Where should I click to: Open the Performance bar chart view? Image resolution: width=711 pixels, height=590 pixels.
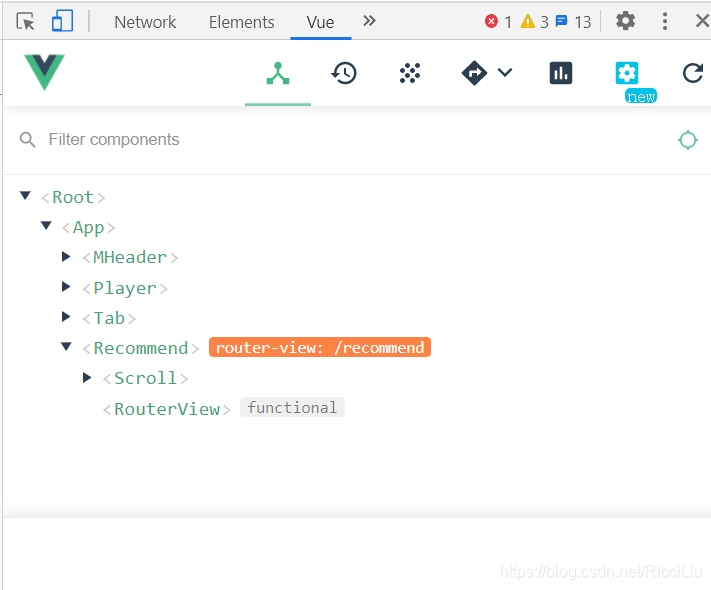tap(561, 73)
